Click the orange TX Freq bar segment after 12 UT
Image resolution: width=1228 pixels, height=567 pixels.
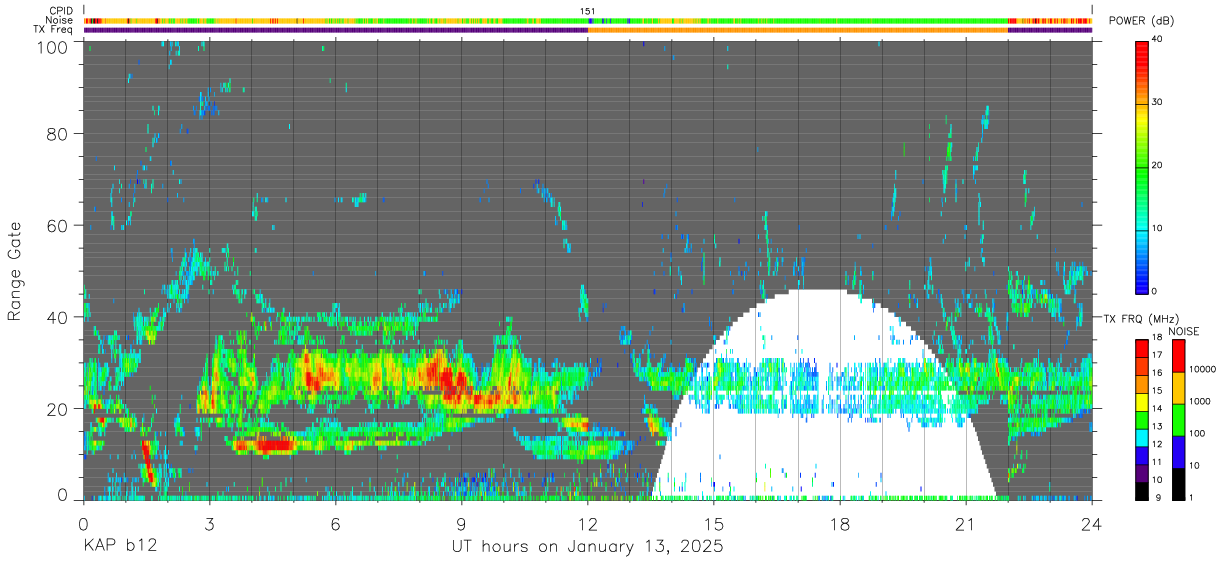click(x=798, y=30)
